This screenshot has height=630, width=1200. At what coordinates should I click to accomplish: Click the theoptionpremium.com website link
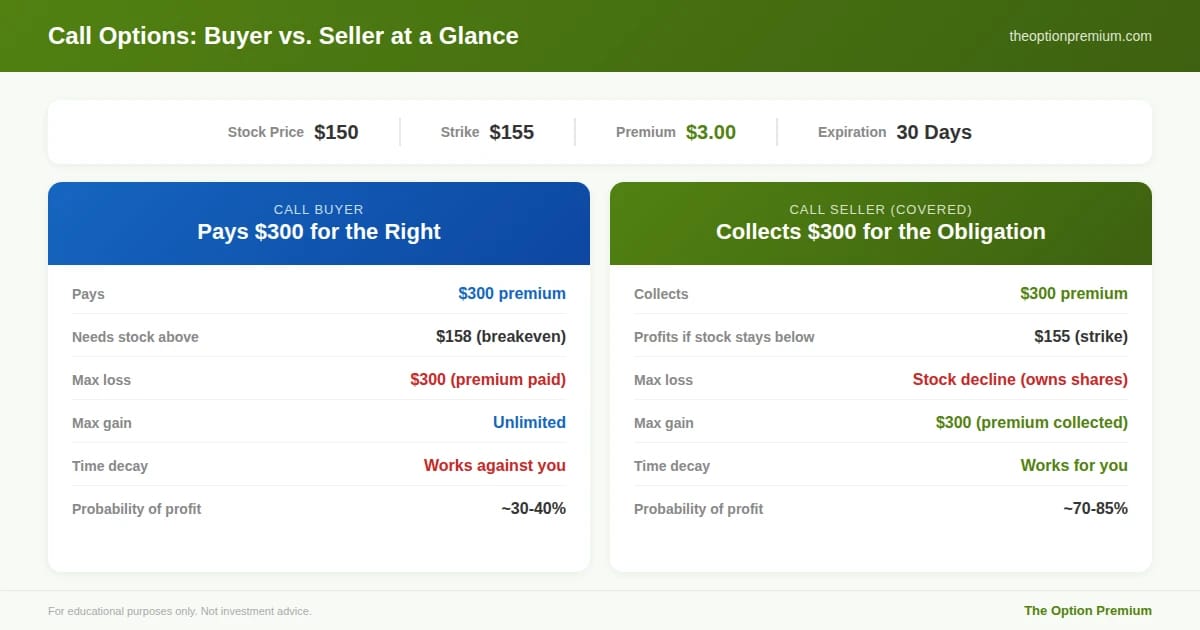(1080, 36)
